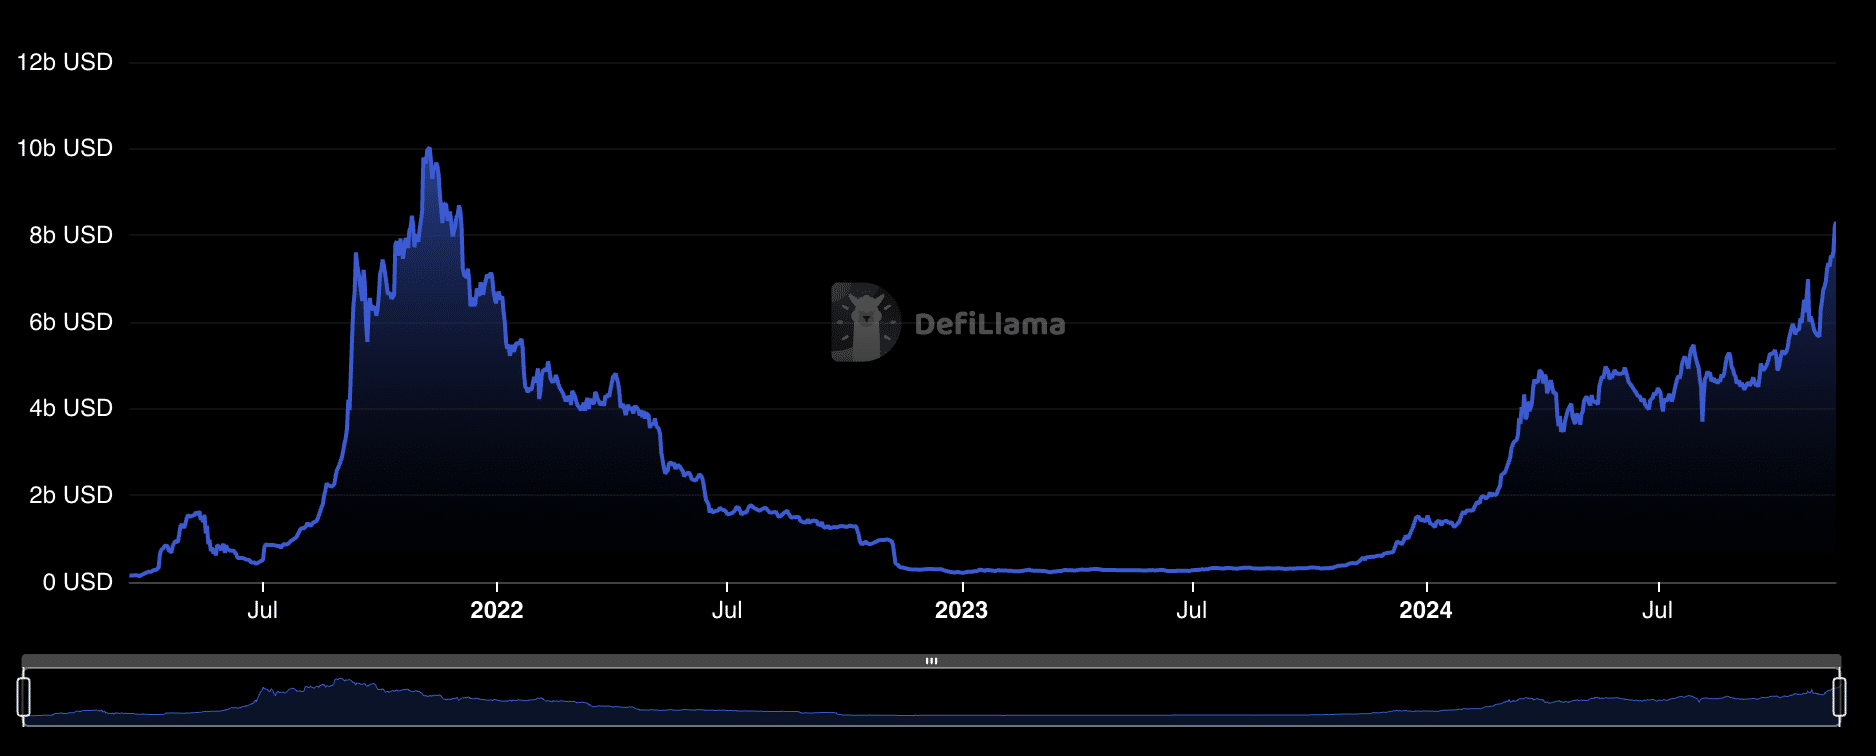Screen dimensions: 1876x756
Task: Click the Jul label between 2022 and 2023
Action: point(727,610)
